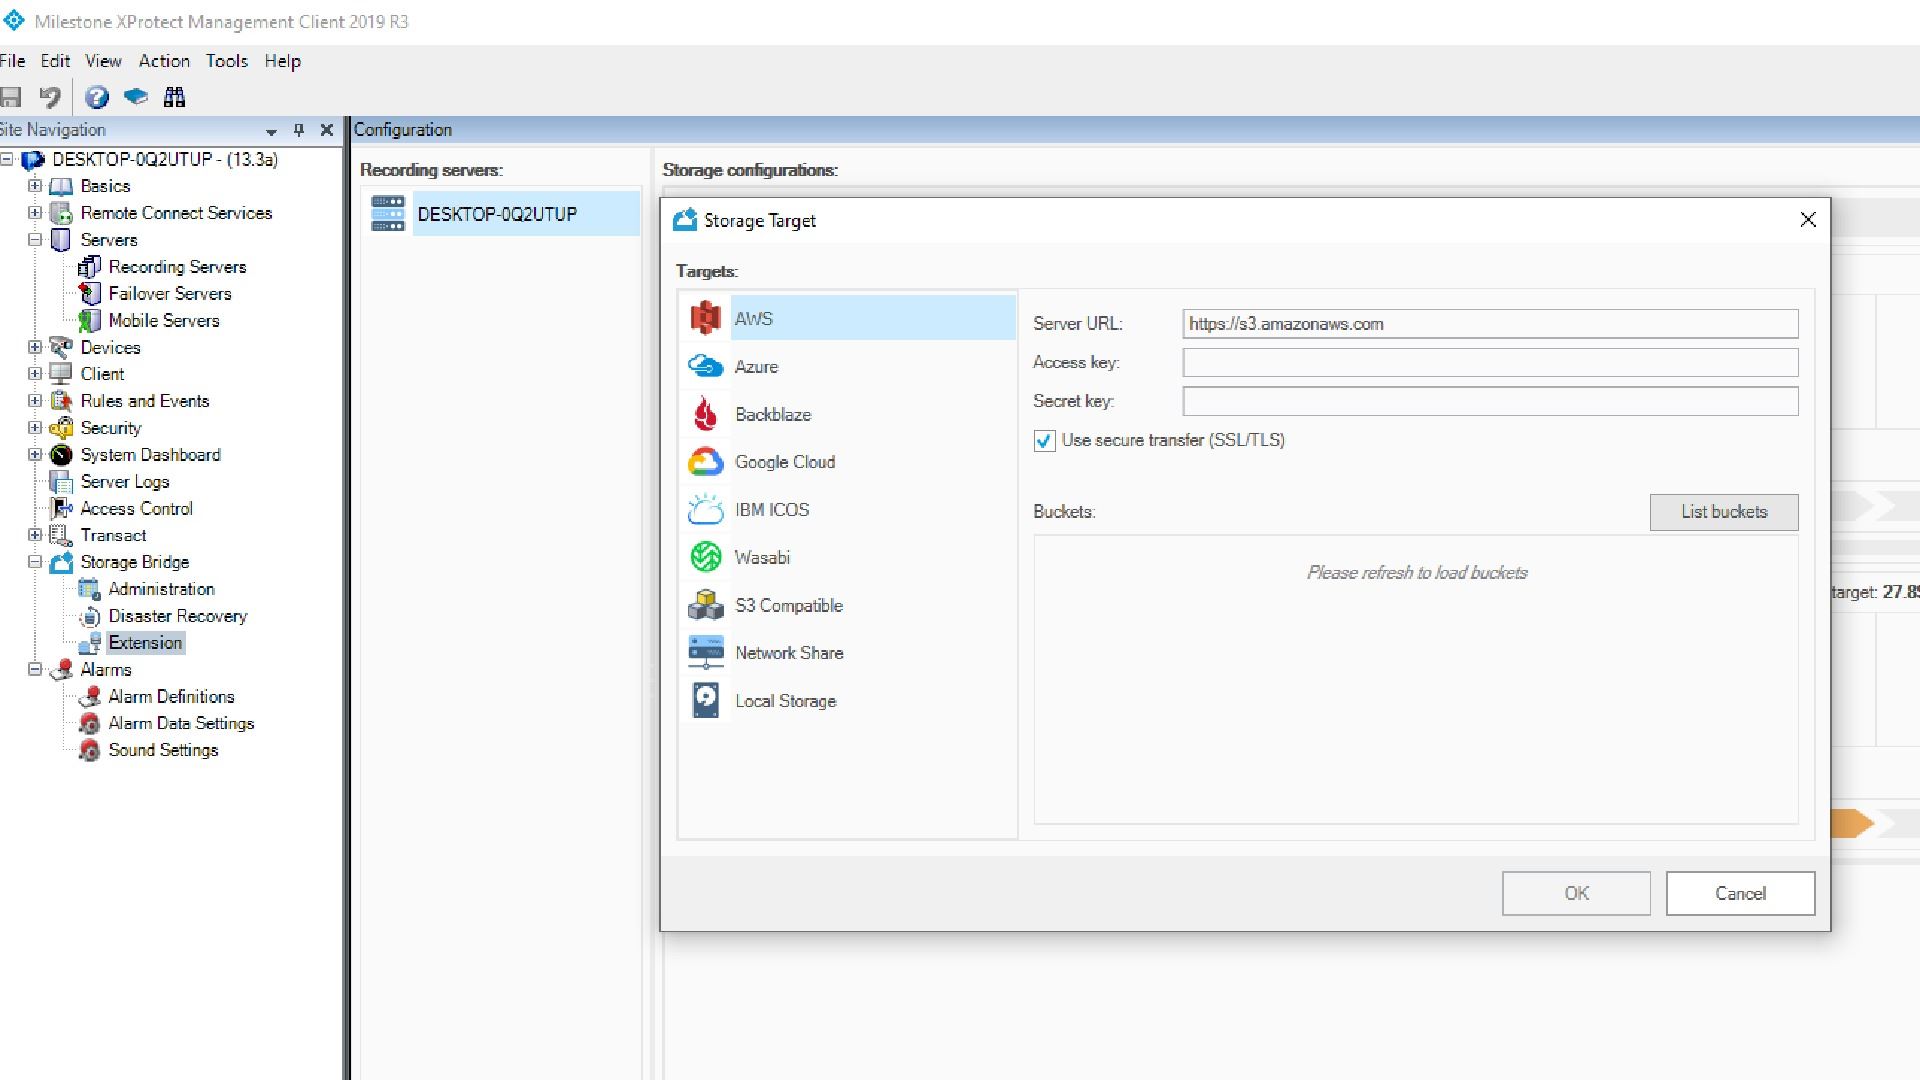Open the Edit menu
This screenshot has width=1920, height=1080.
tap(55, 61)
